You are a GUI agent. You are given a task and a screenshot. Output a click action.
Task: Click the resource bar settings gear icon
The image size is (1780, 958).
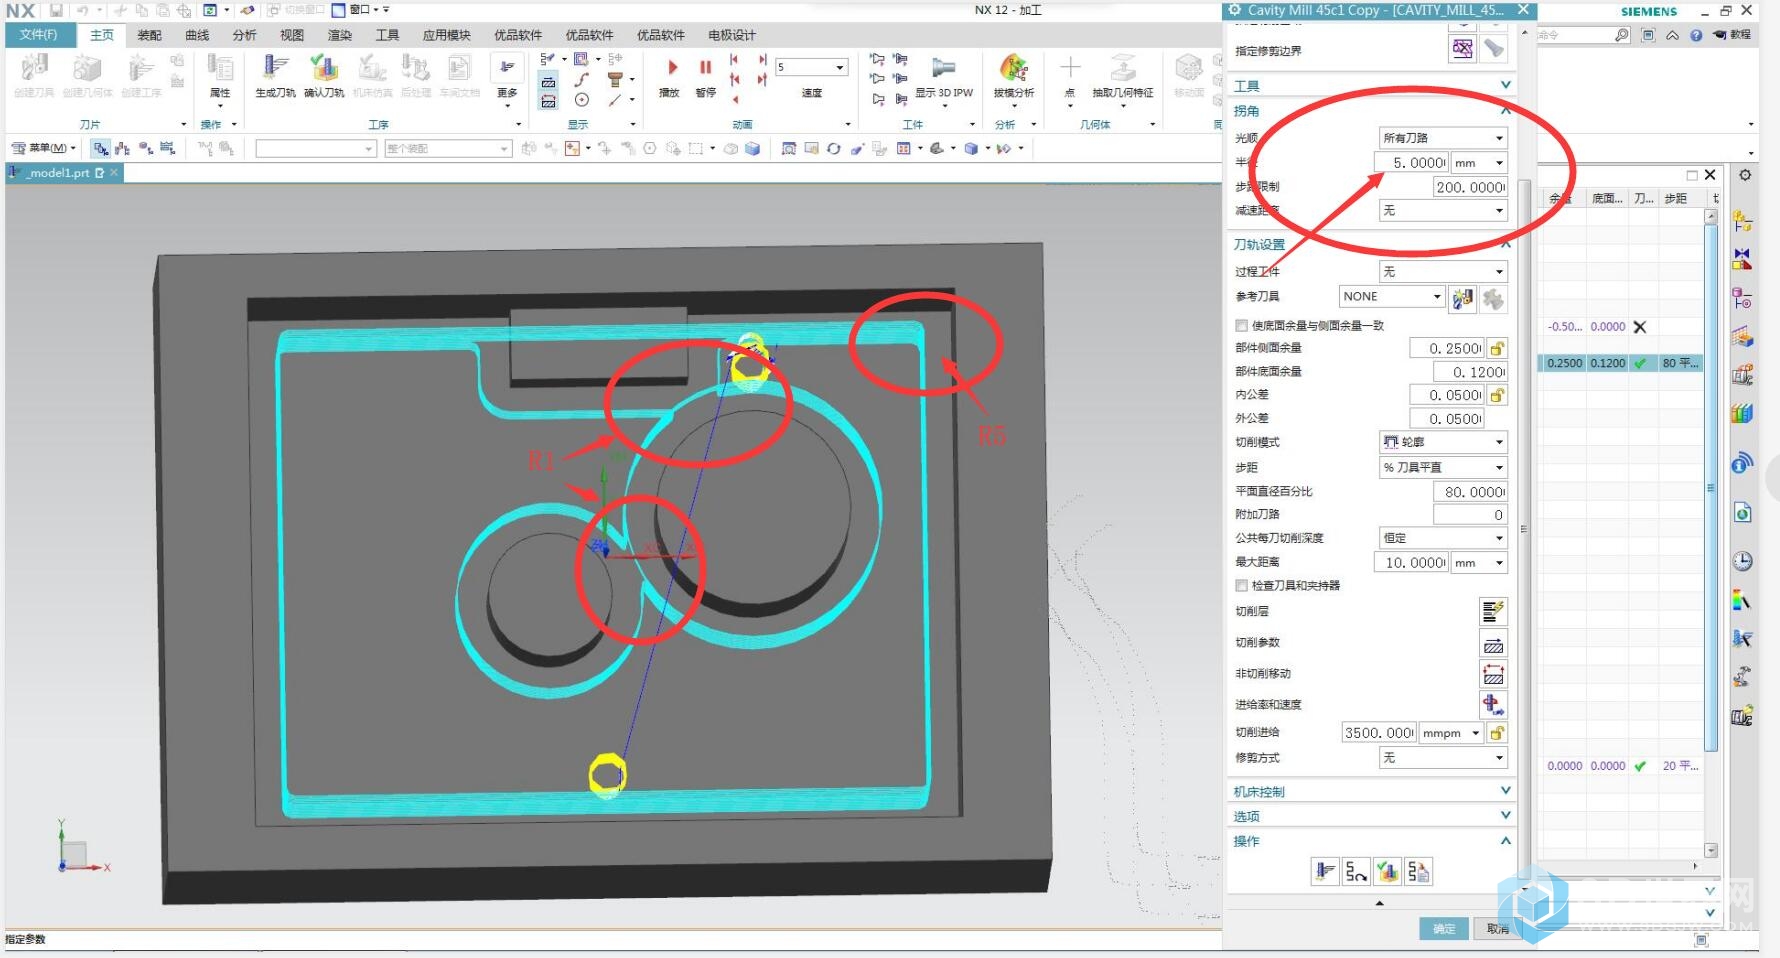[x=1745, y=175]
